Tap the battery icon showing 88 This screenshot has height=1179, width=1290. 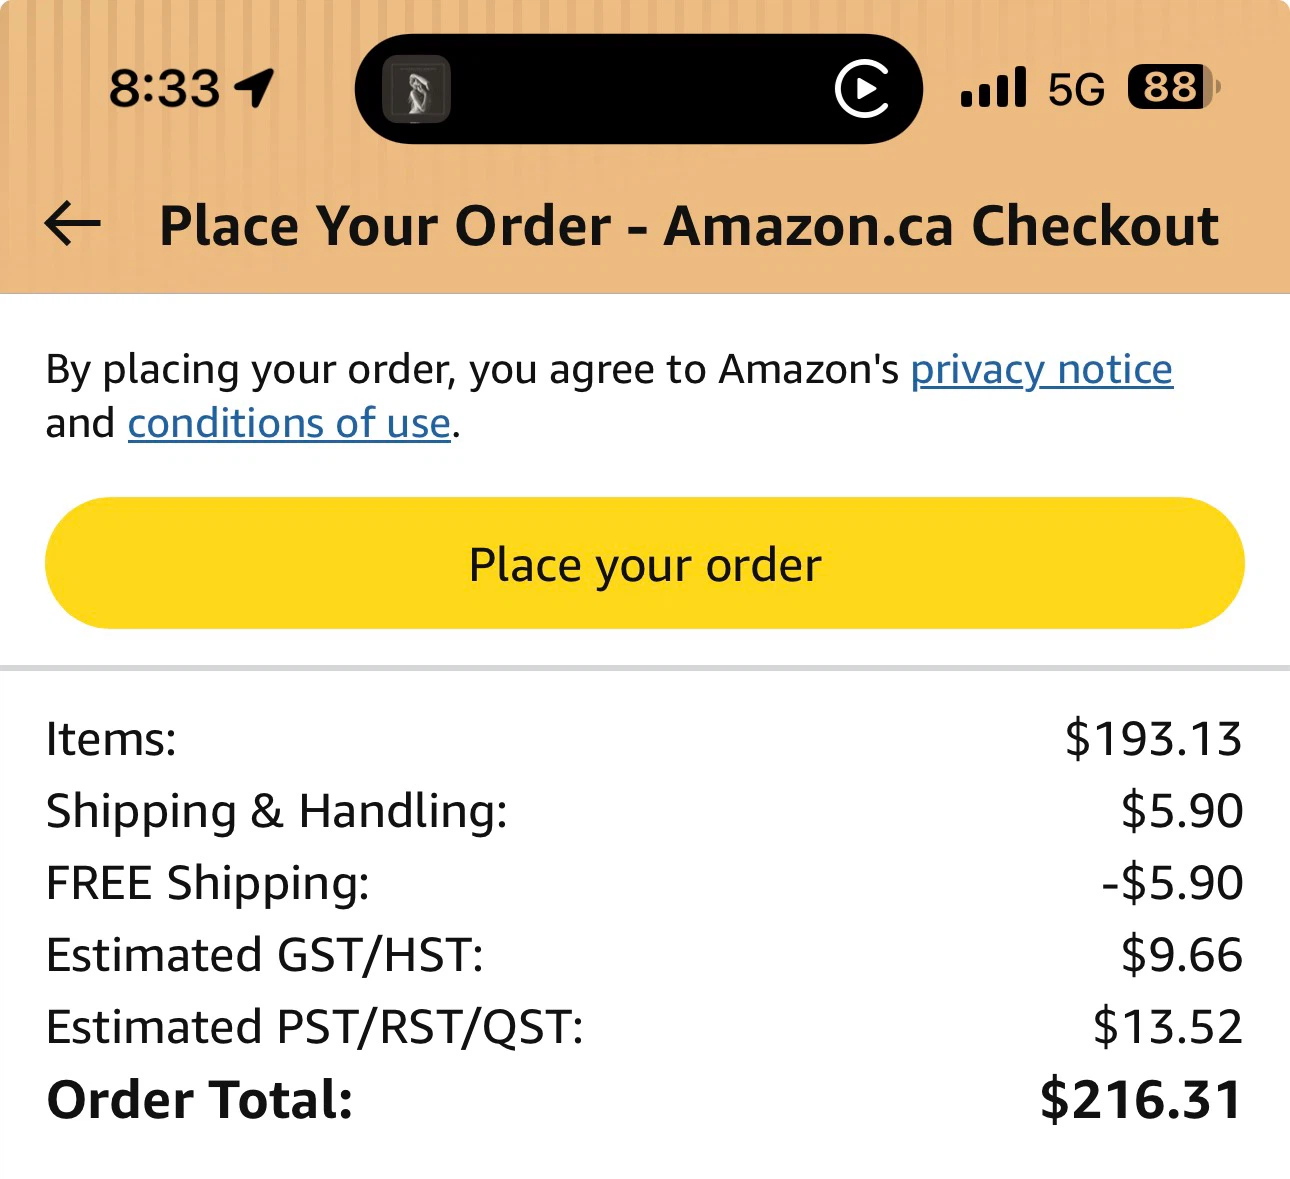pyautogui.click(x=1173, y=87)
